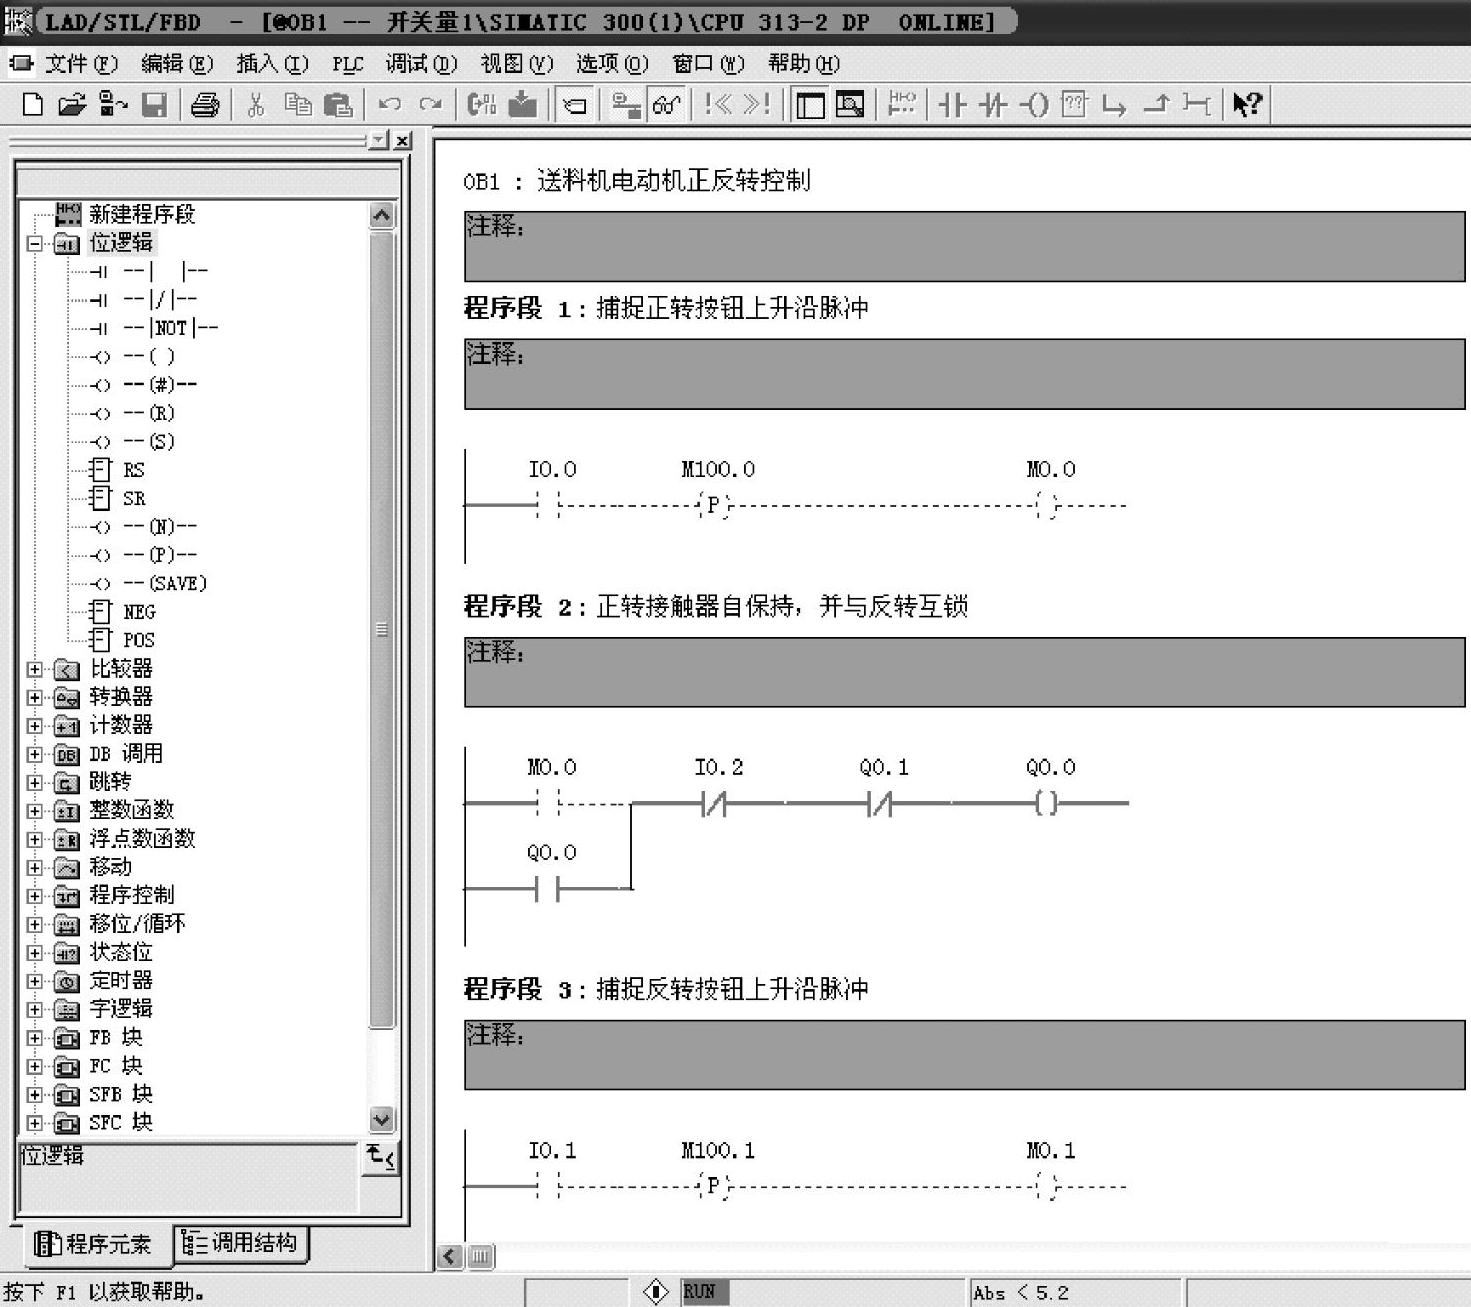Paste with the clipboard icon

point(339,104)
